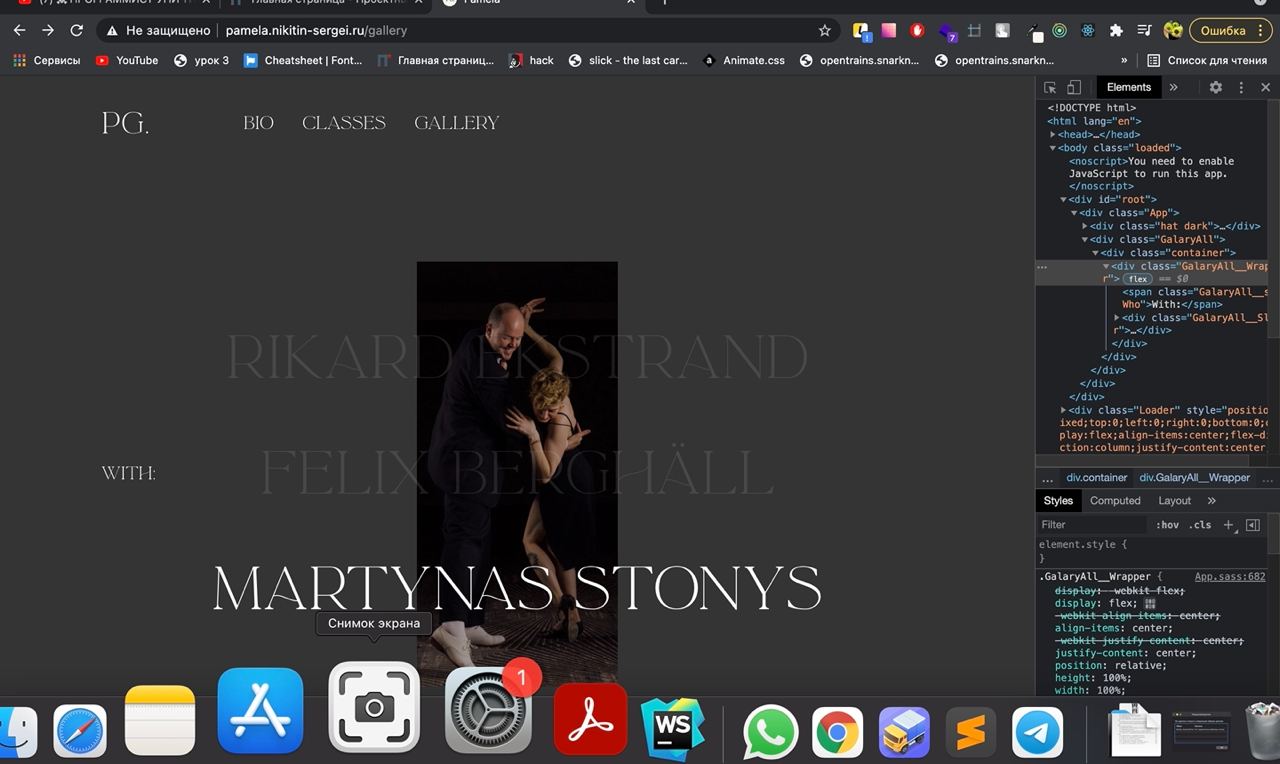
Task: Bookmark this page with the star icon
Action: pyautogui.click(x=824, y=30)
